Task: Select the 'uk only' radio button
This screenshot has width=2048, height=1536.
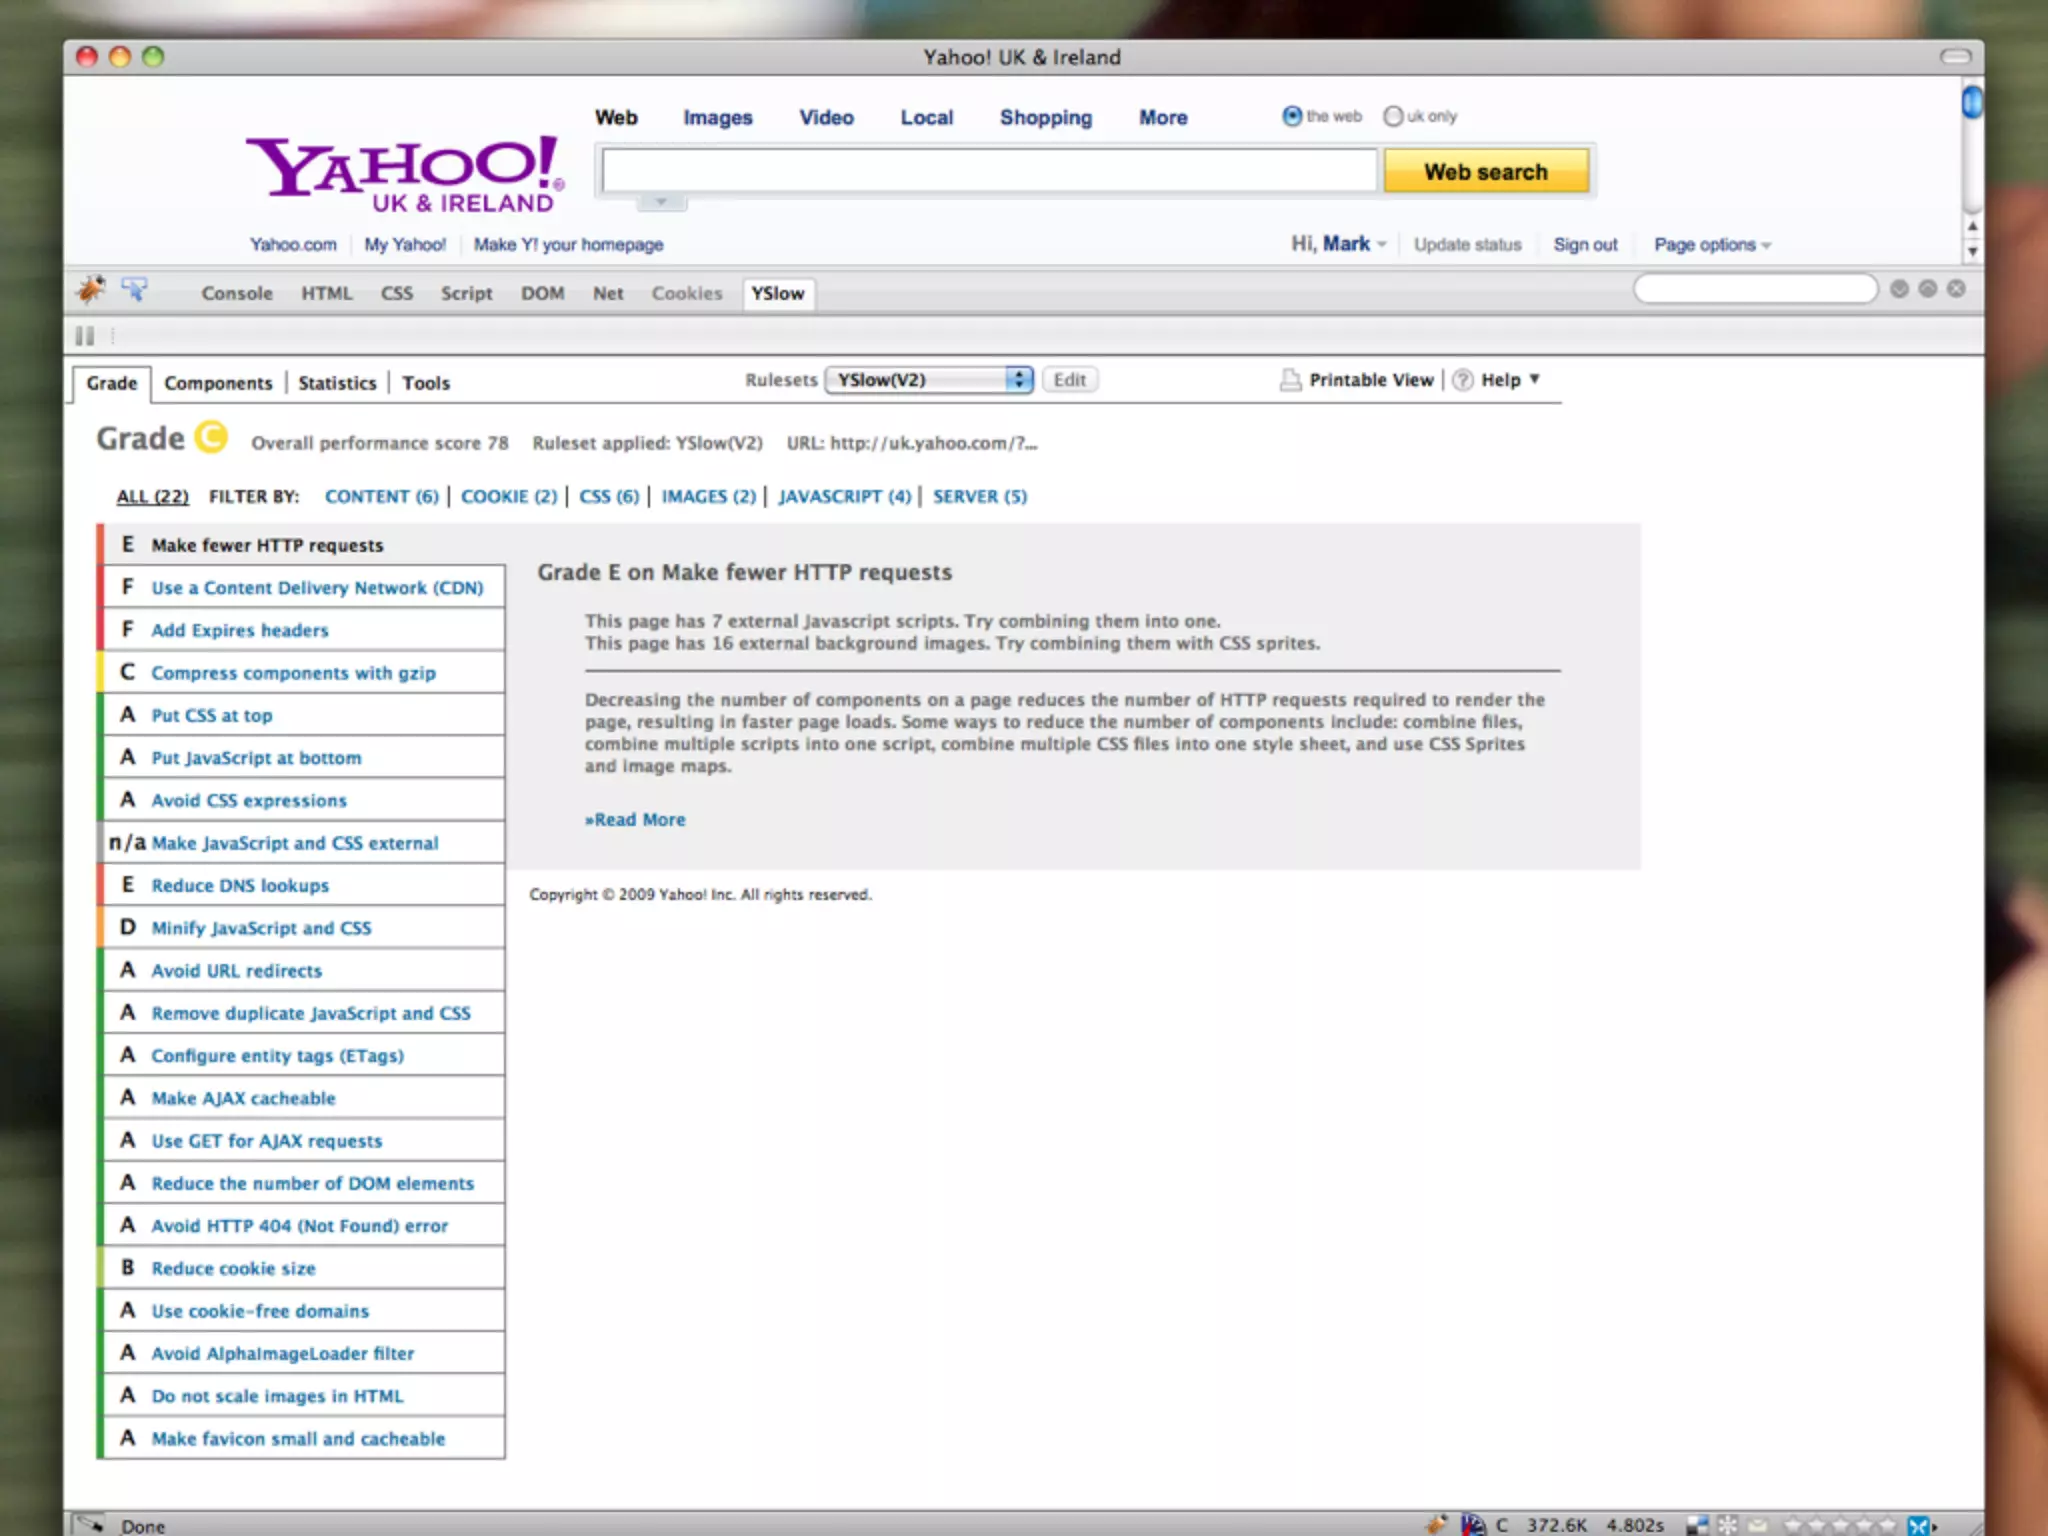Action: 1393,116
